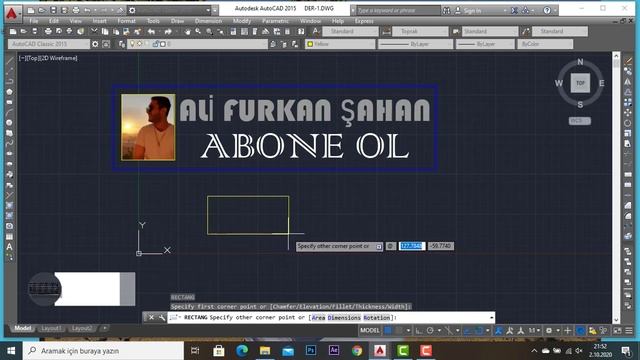Choose the Rotation option in command line
Viewport: 640px width, 360px height.
376,318
